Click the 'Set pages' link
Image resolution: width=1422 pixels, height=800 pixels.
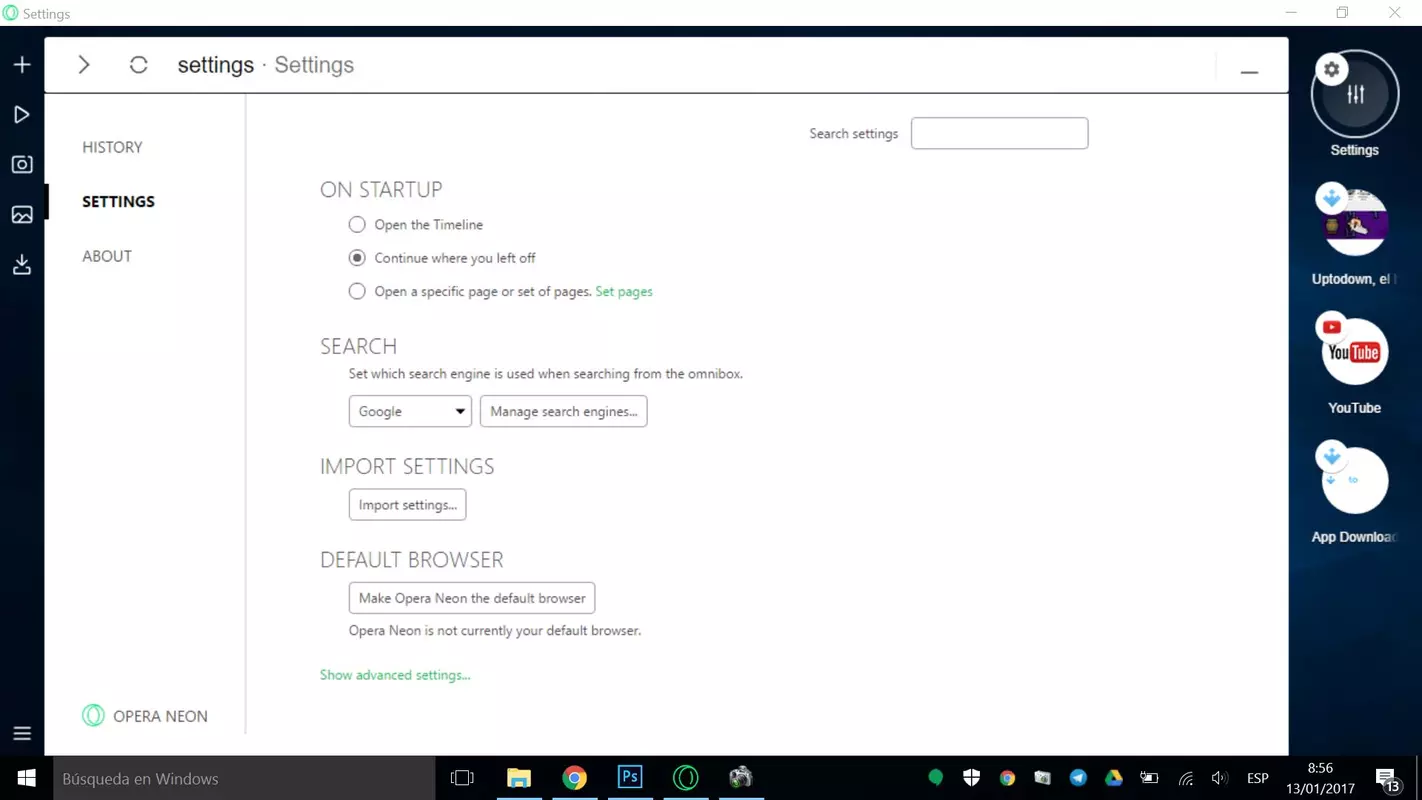[x=624, y=292]
